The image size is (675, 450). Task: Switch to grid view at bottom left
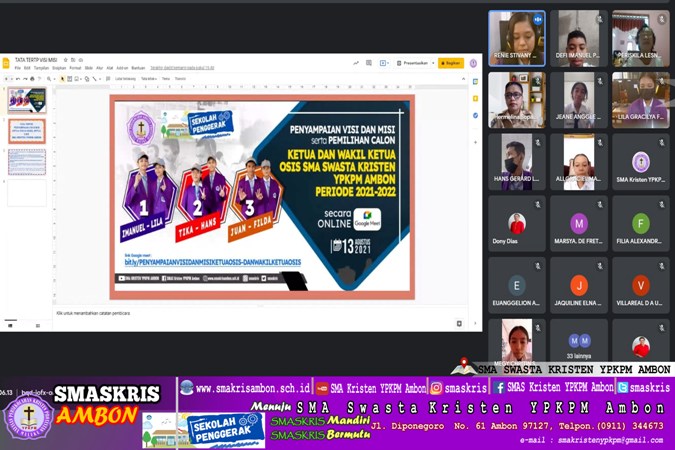pos(38,326)
